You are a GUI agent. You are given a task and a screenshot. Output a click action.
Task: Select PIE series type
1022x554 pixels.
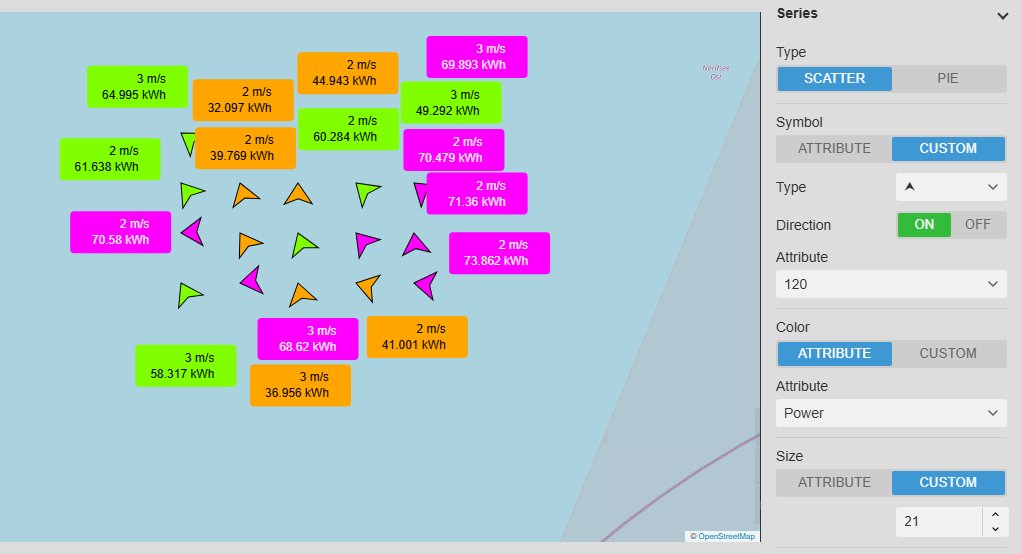coord(948,78)
